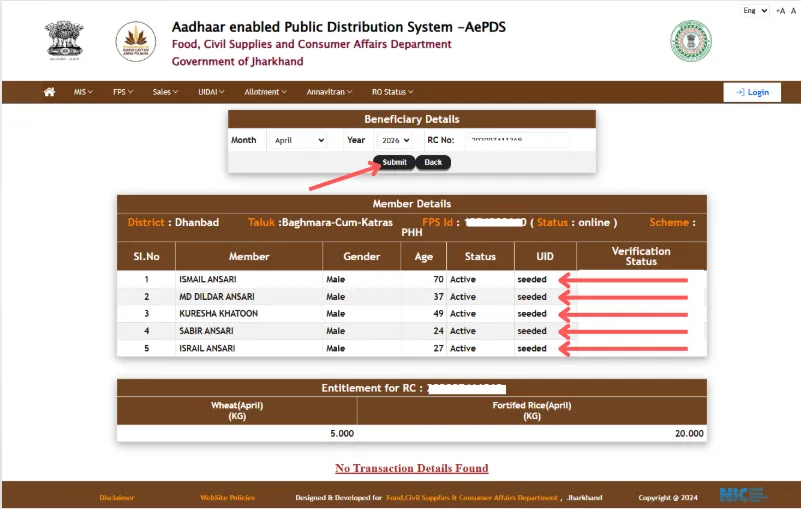Expand the FPS menu
The width and height of the screenshot is (801, 509).
coord(122,92)
